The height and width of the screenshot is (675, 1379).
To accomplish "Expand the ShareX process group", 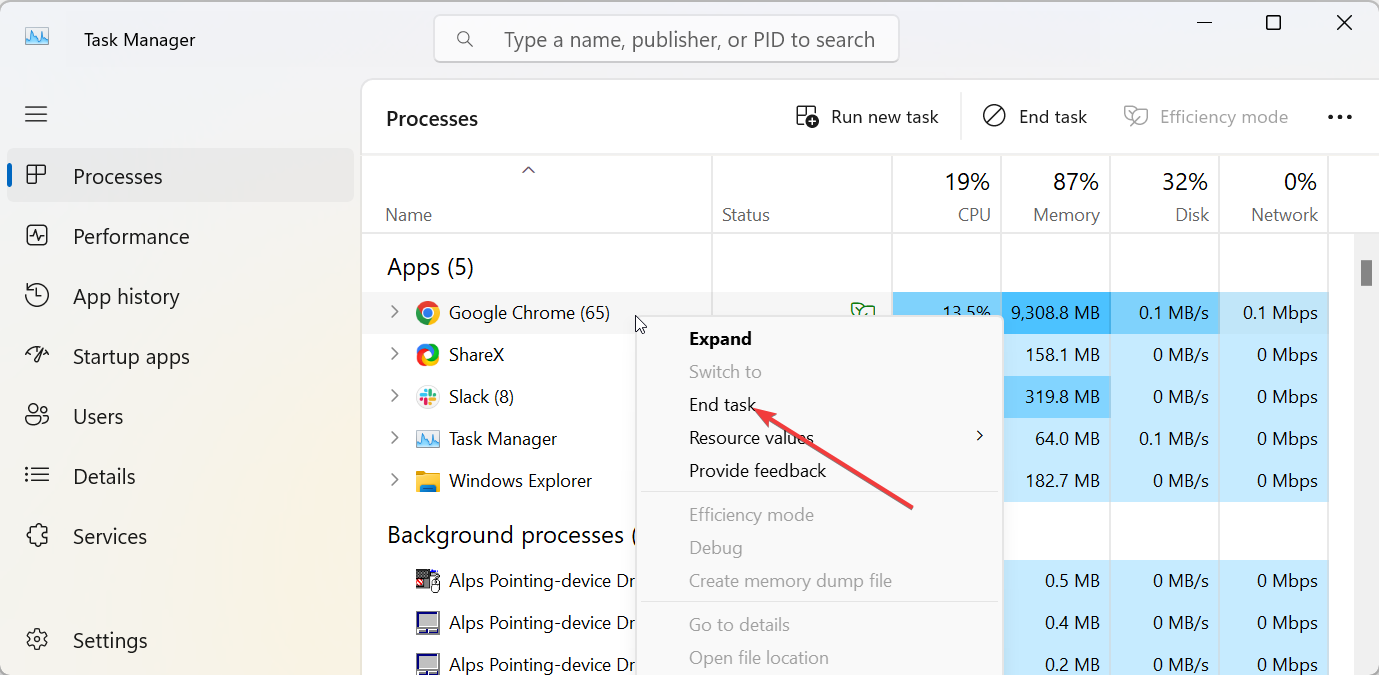I will pos(394,355).
